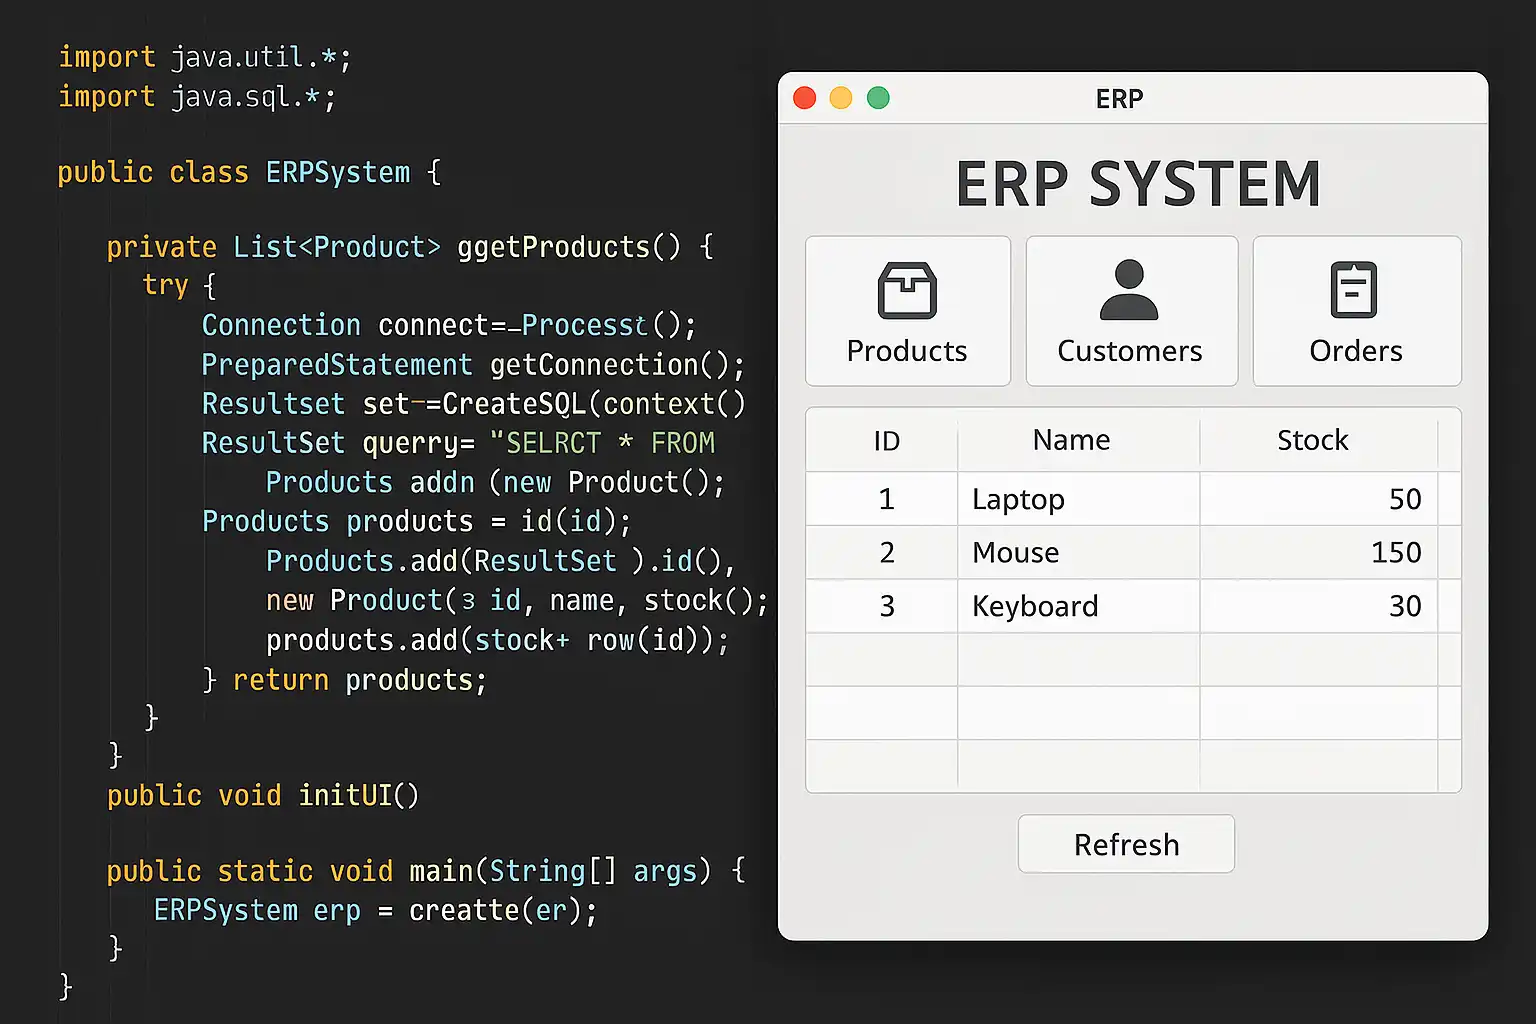Open the Products section label
Viewport: 1536px width, 1024px height.
[x=907, y=351]
